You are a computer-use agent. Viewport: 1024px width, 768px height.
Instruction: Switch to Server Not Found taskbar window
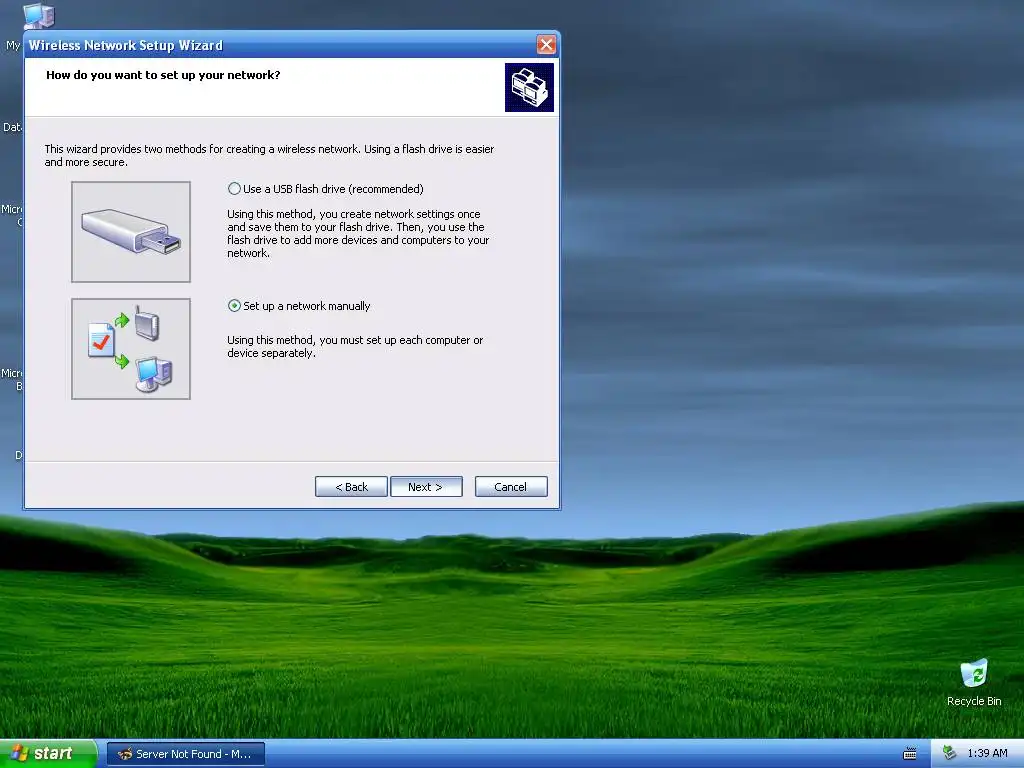185,754
